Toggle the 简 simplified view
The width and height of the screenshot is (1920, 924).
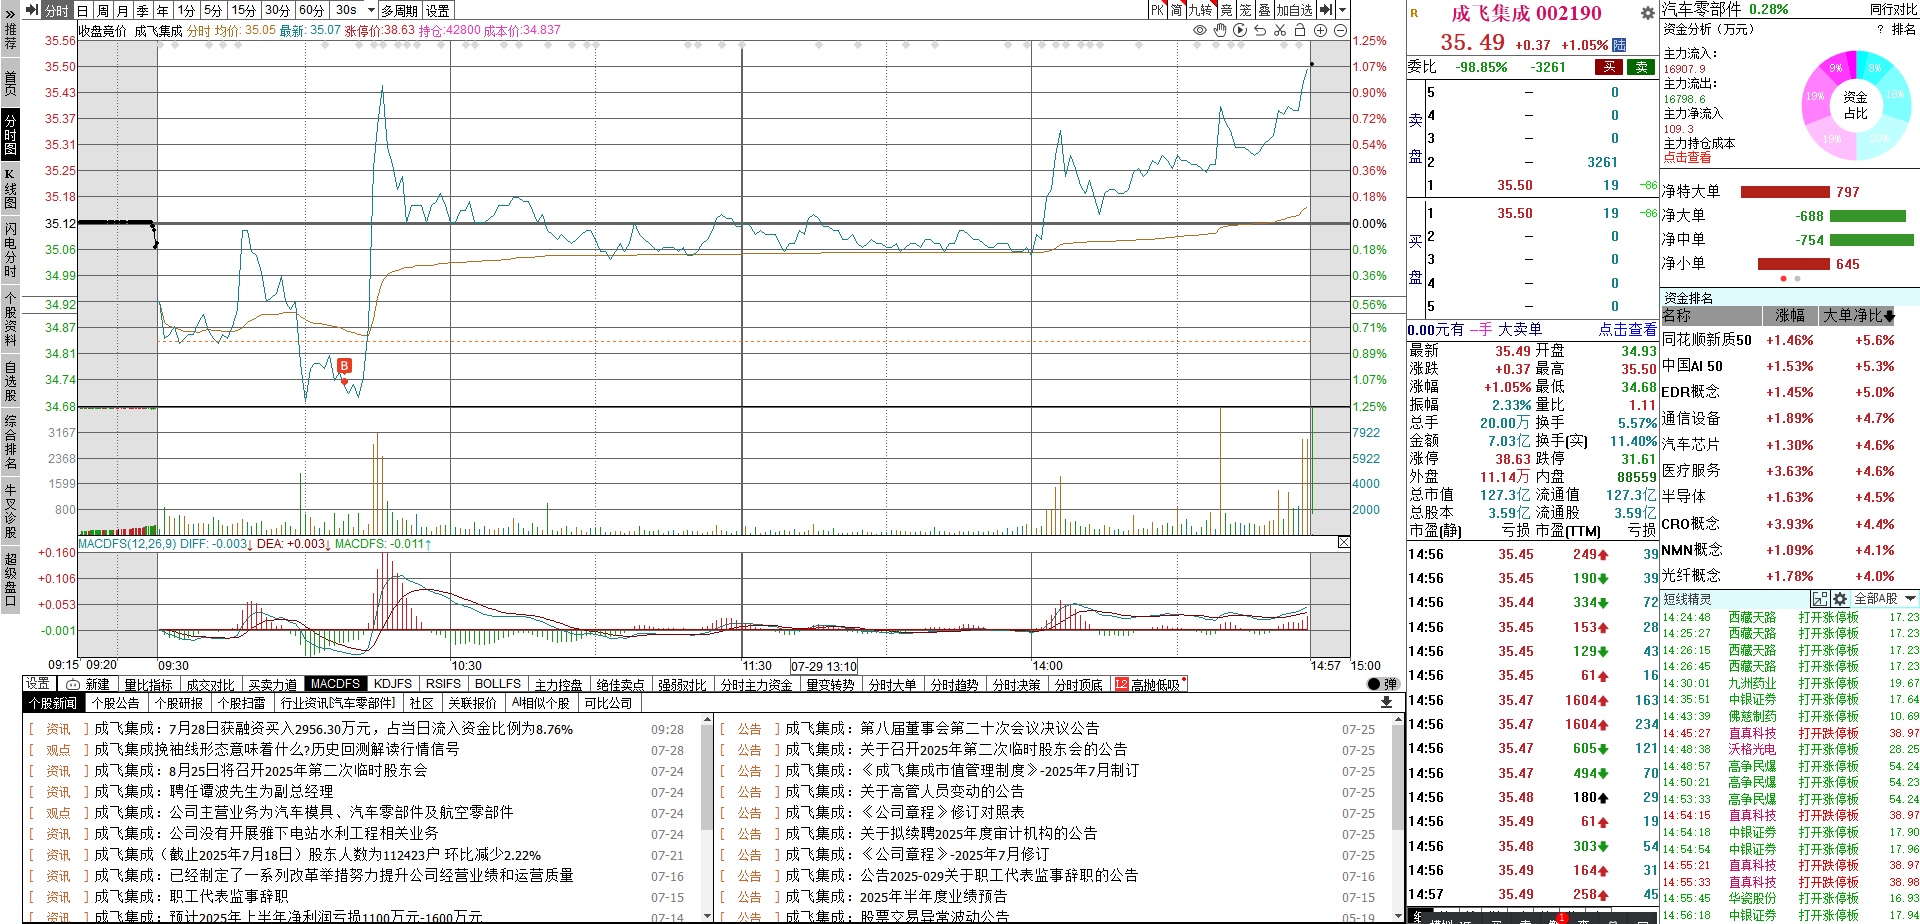point(1177,10)
